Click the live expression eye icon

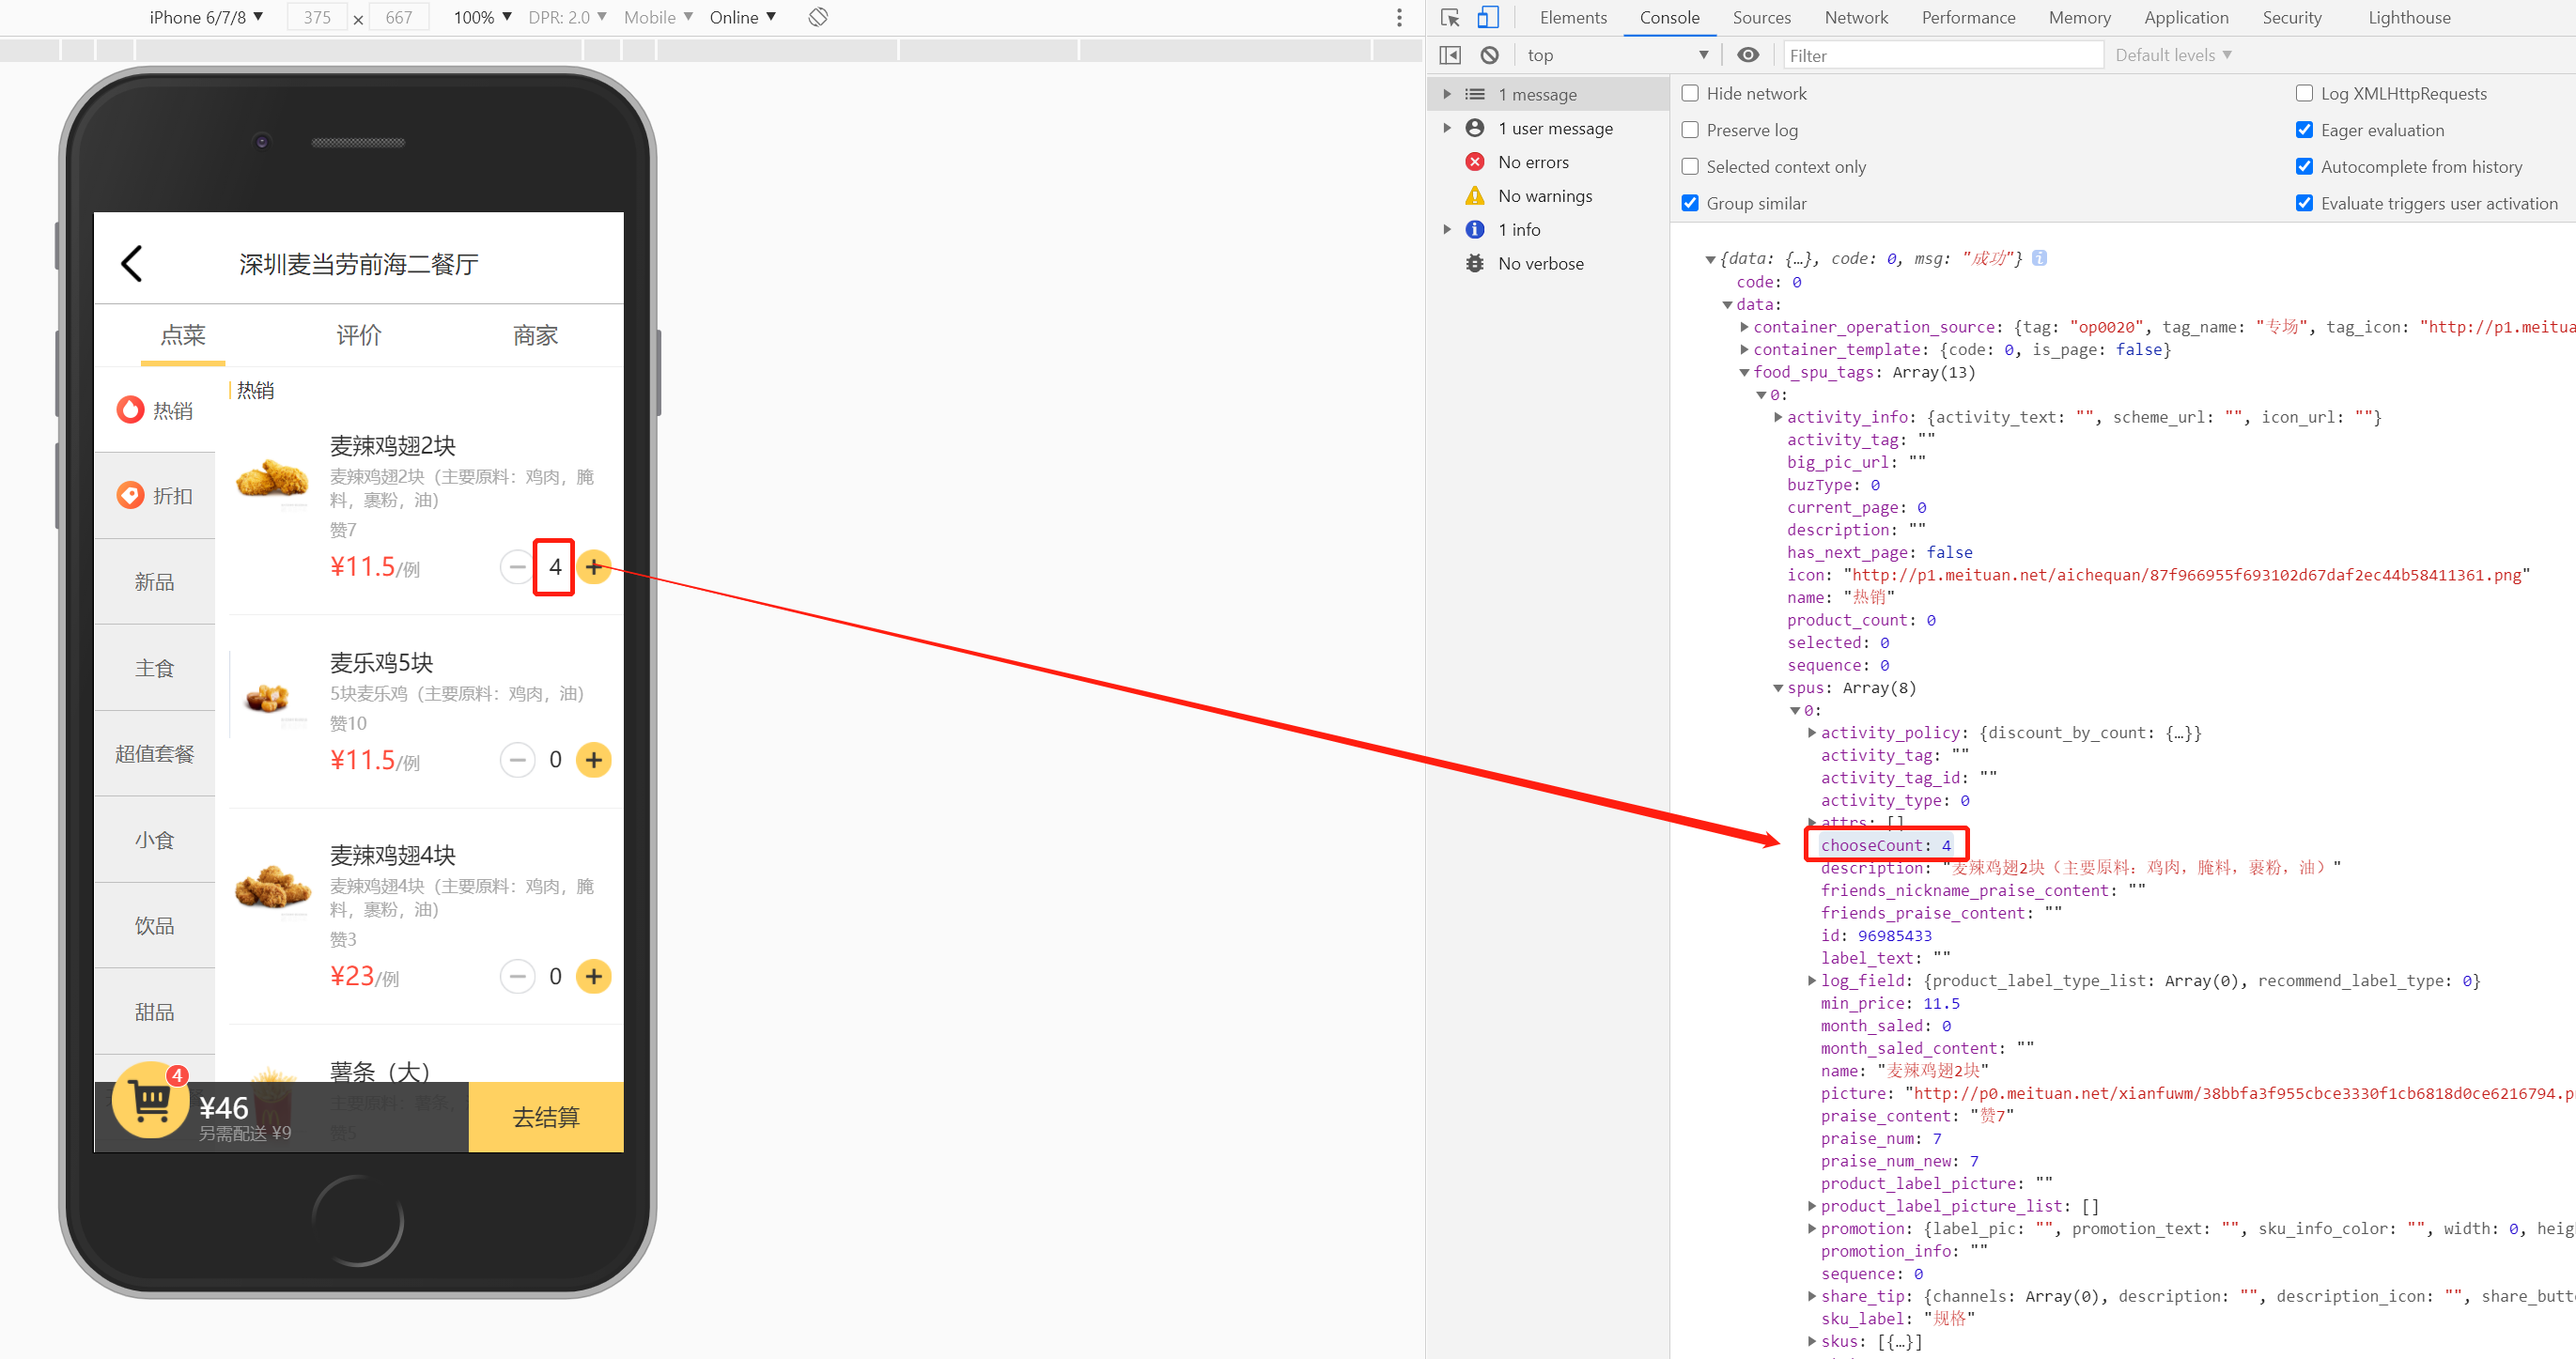pos(1747,55)
